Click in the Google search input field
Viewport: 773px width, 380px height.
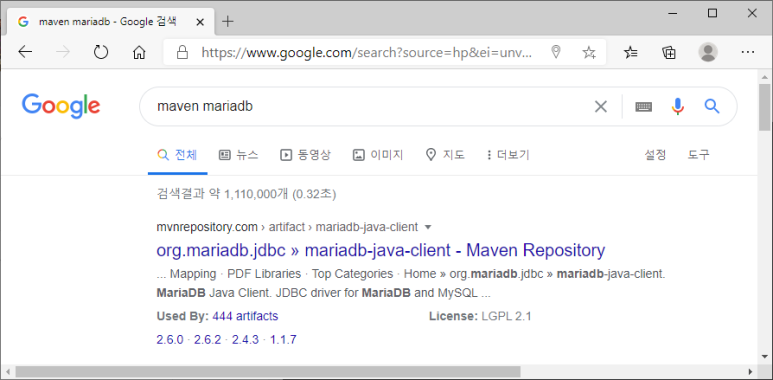(370, 106)
